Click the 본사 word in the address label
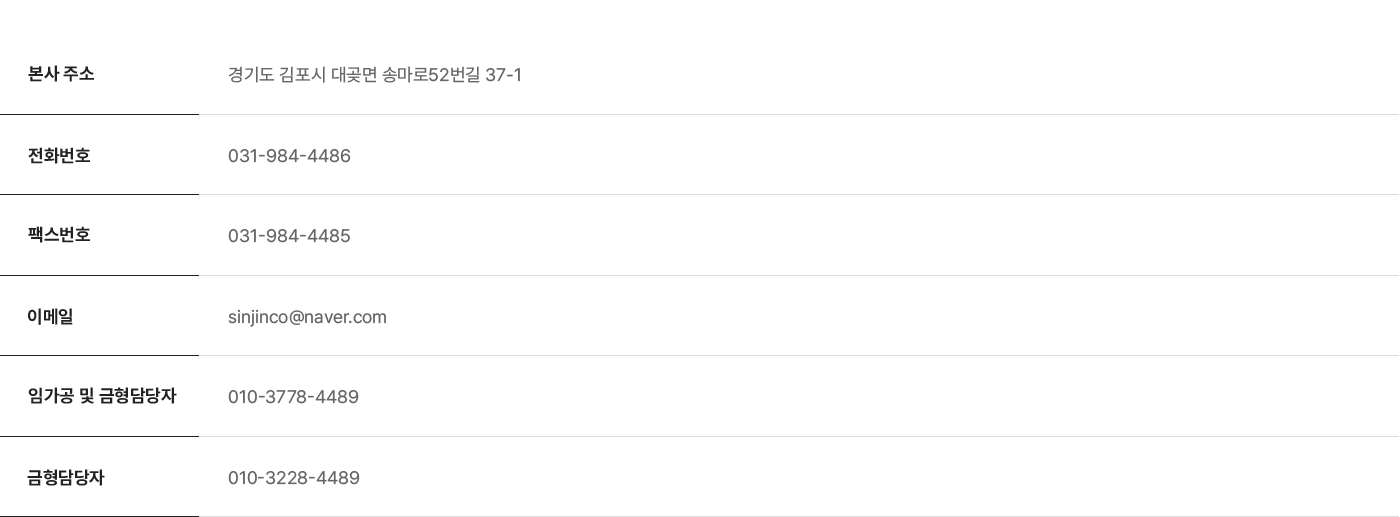This screenshot has width=1400, height=517. 43,74
